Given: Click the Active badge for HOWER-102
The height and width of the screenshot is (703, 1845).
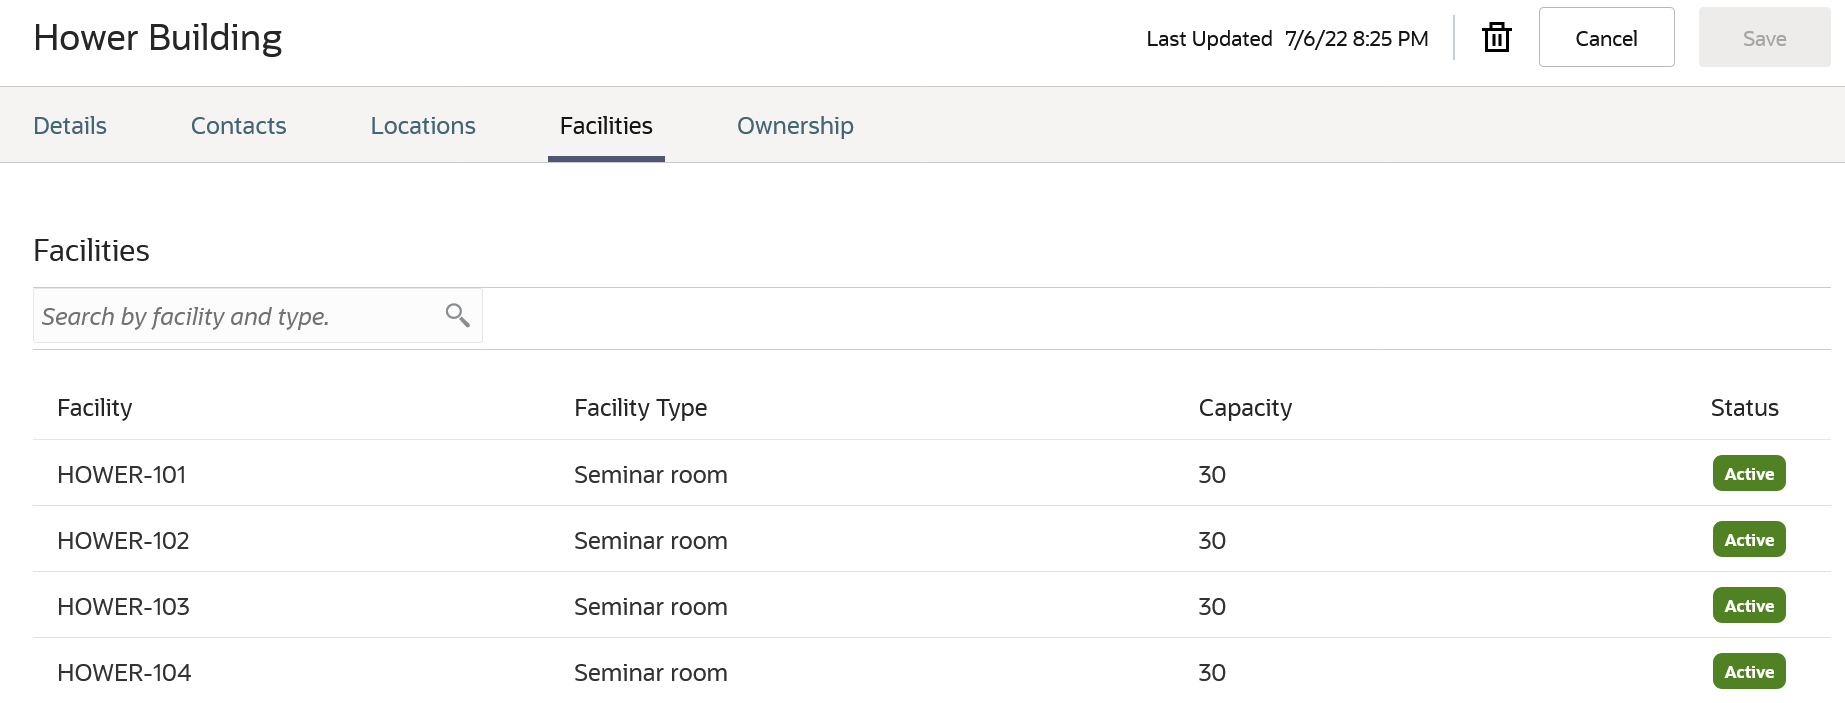Looking at the screenshot, I should coord(1749,540).
